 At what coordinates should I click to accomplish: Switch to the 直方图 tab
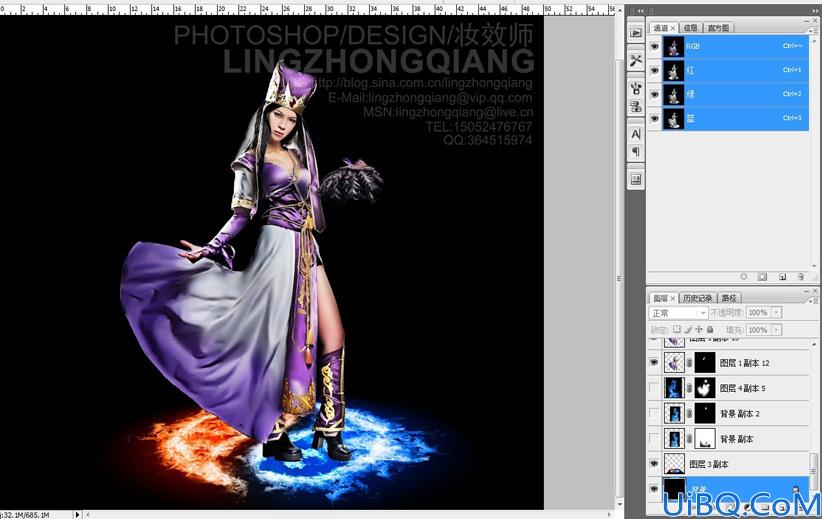718,28
